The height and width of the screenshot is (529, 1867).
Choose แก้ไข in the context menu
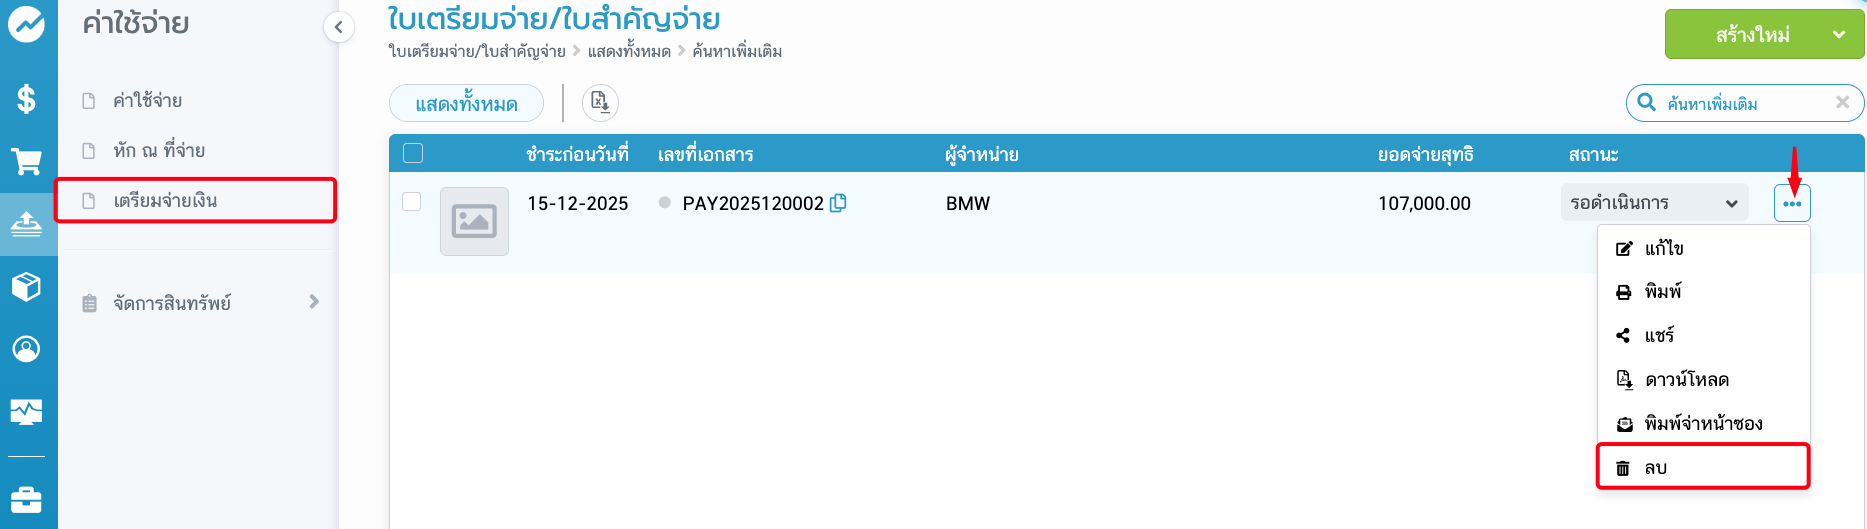[1703, 248]
